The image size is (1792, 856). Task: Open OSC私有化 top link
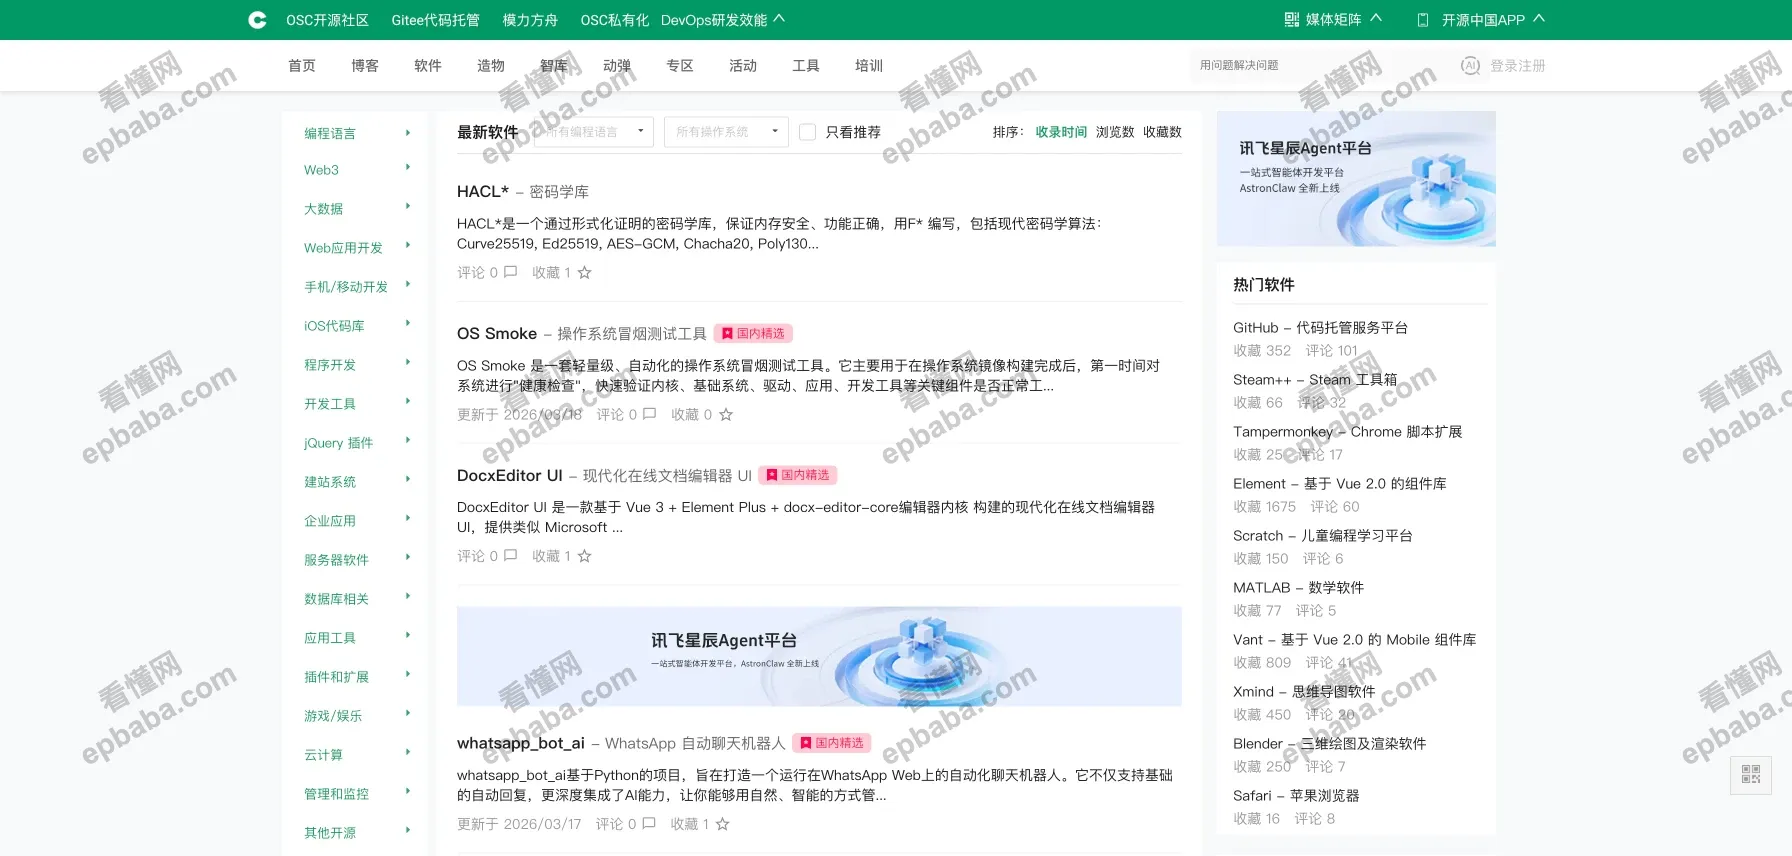(614, 20)
